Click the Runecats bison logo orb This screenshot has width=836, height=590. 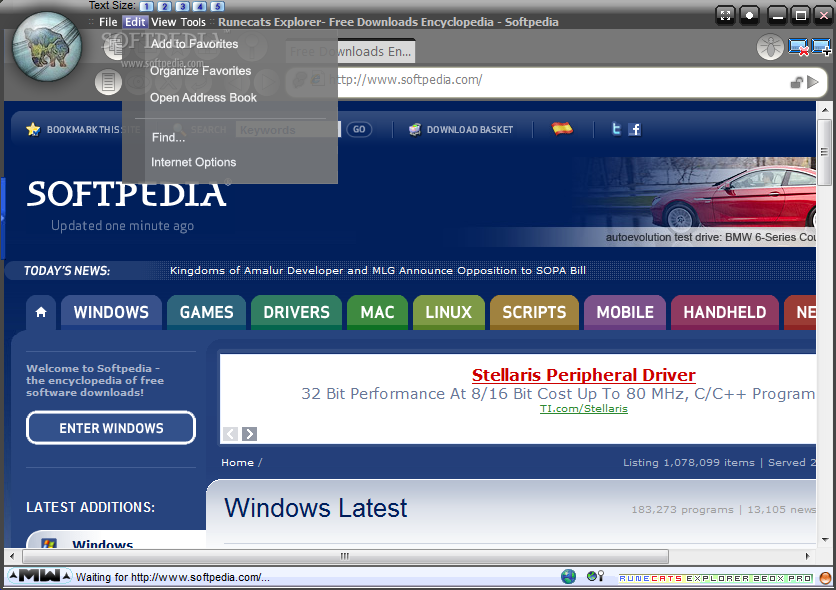pyautogui.click(x=47, y=47)
